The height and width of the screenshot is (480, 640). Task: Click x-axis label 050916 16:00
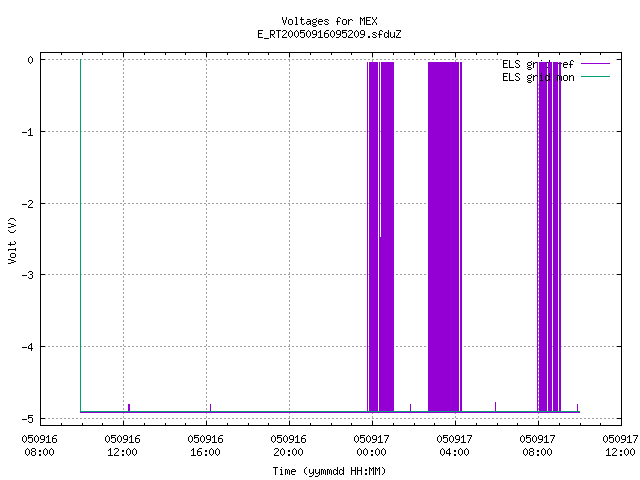pos(205,446)
